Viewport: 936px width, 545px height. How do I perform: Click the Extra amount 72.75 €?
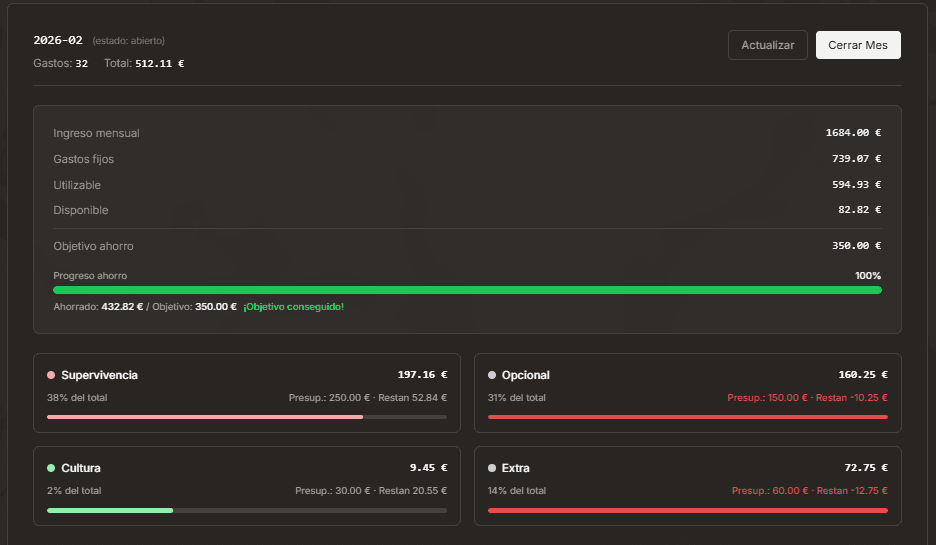(865, 468)
